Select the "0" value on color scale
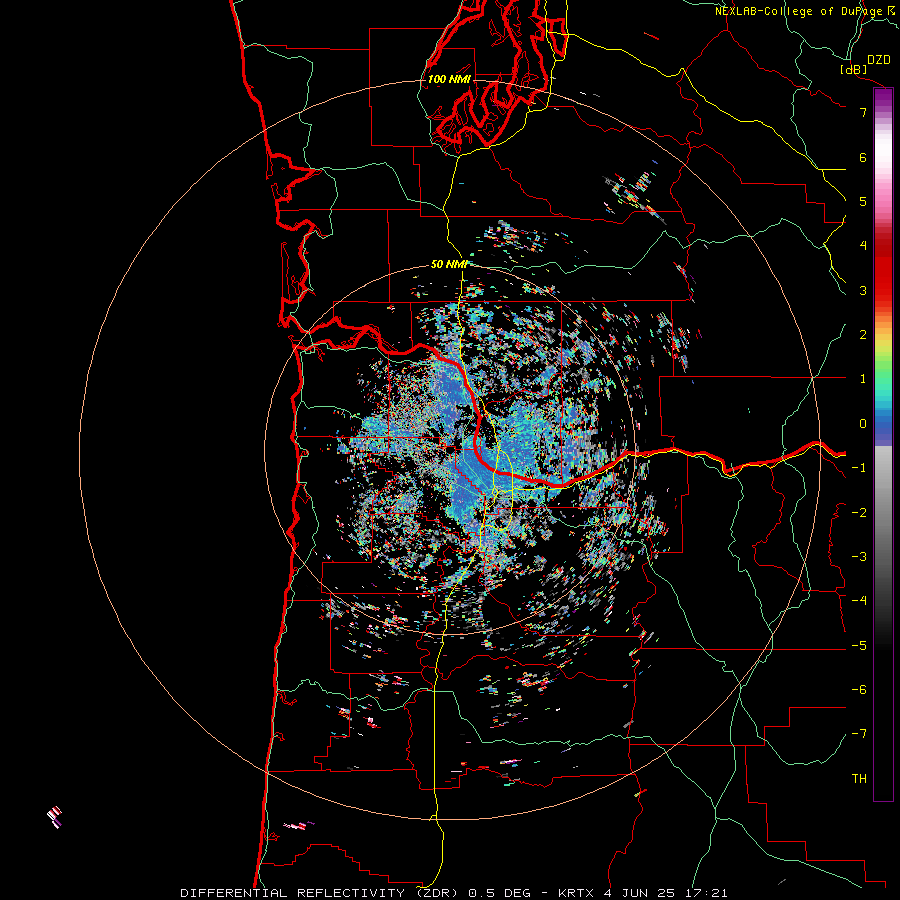Screen dimensions: 900x900 (863, 424)
